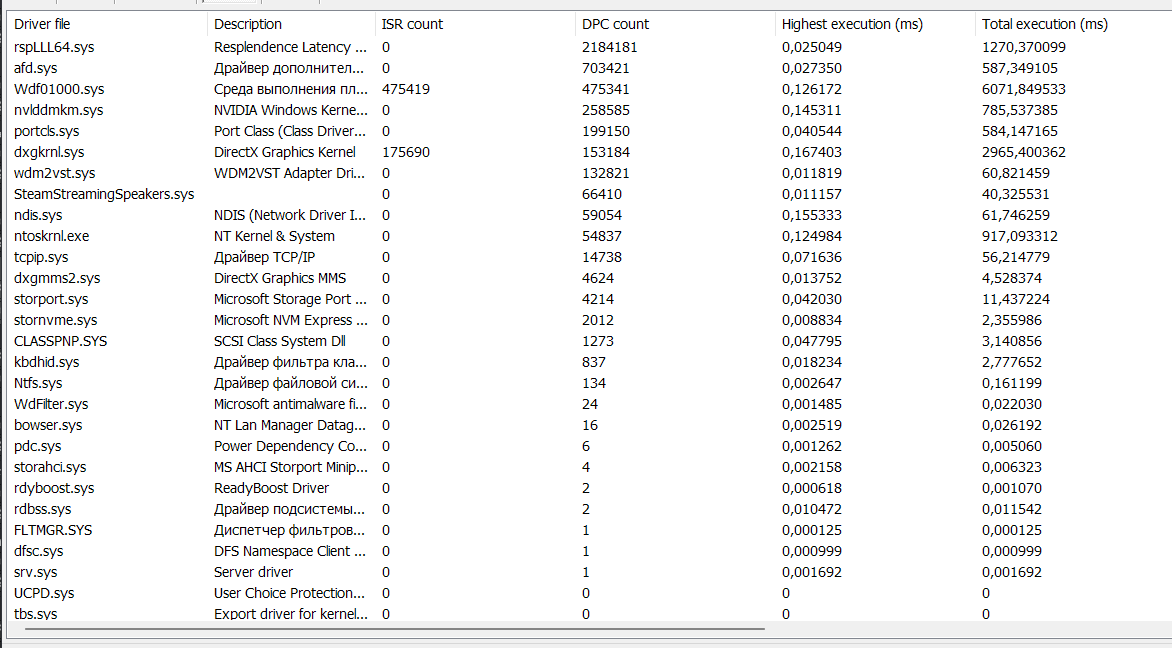Select the rdyboost.sys driver row
Viewport: 1172px width, 648px height.
(590, 487)
